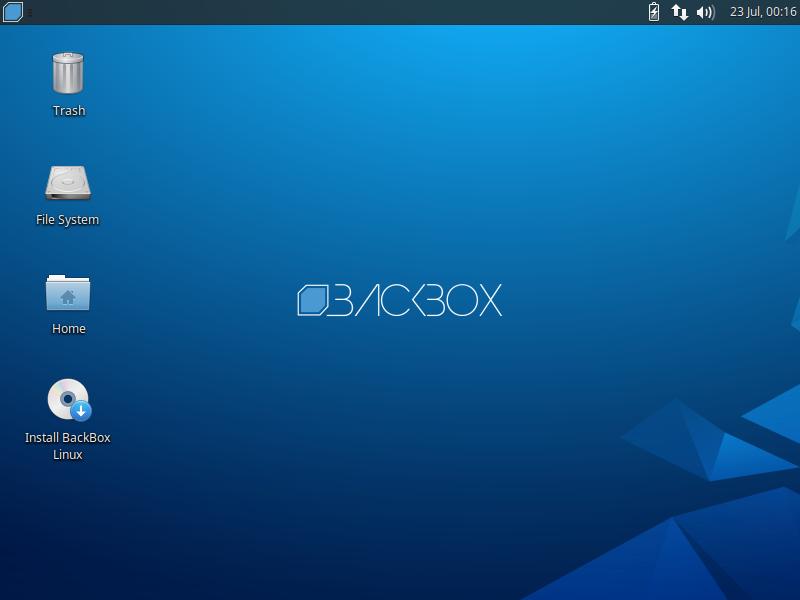The width and height of the screenshot is (800, 600).
Task: Select the Home folder icon
Action: pyautogui.click(x=68, y=292)
